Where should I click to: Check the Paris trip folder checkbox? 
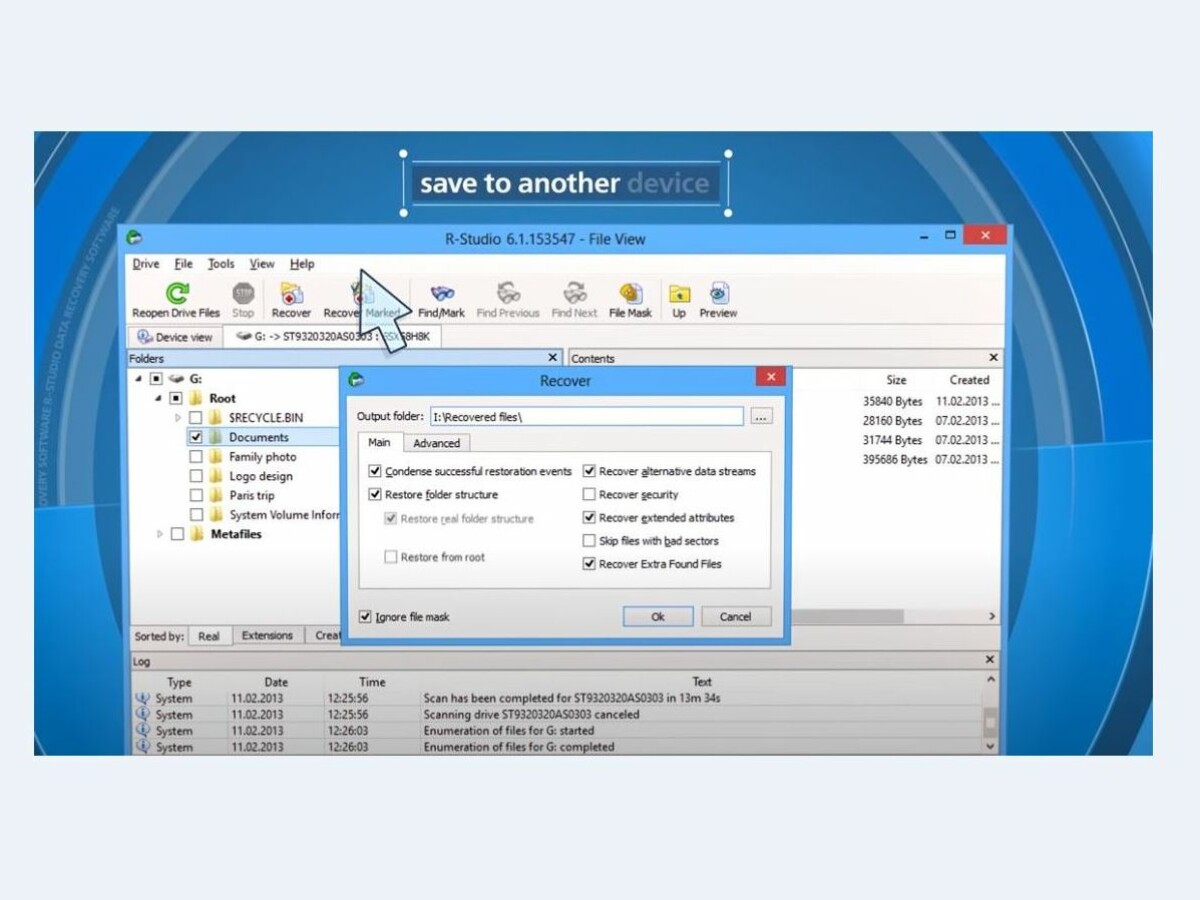tap(196, 495)
